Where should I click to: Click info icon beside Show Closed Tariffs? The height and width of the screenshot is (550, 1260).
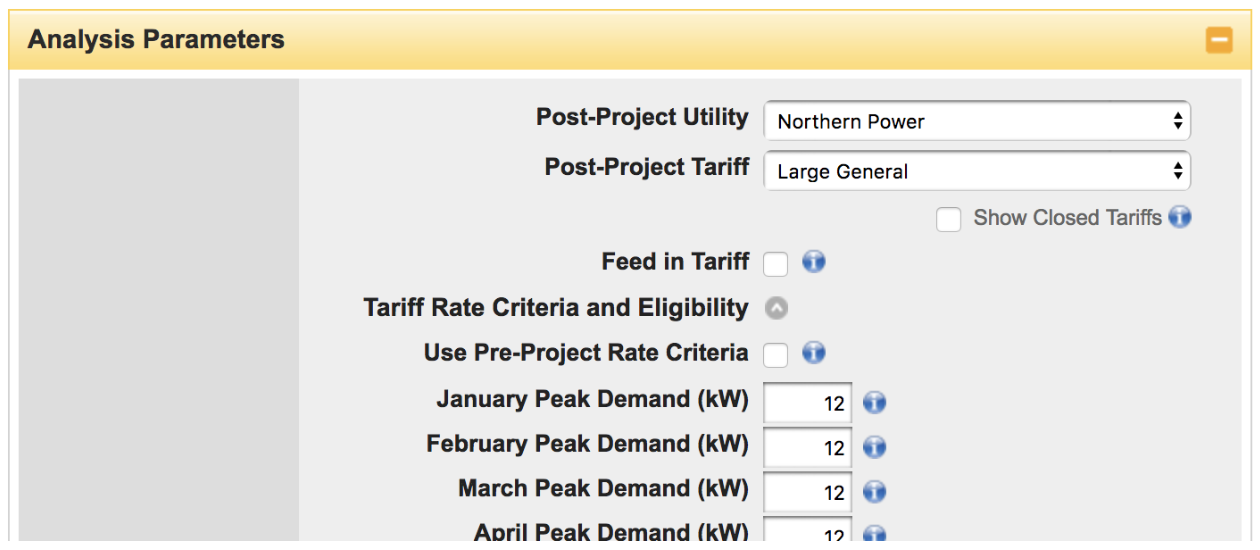click(1180, 218)
